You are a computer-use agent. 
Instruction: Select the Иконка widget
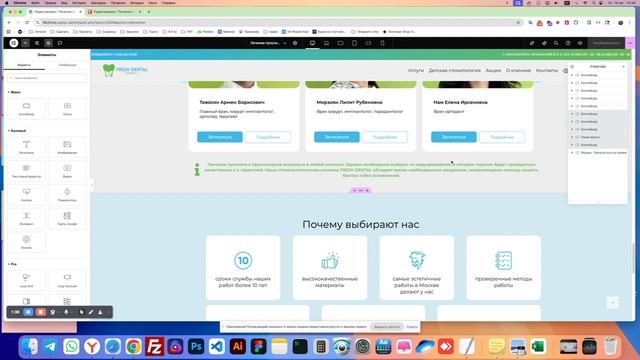click(x=26, y=242)
